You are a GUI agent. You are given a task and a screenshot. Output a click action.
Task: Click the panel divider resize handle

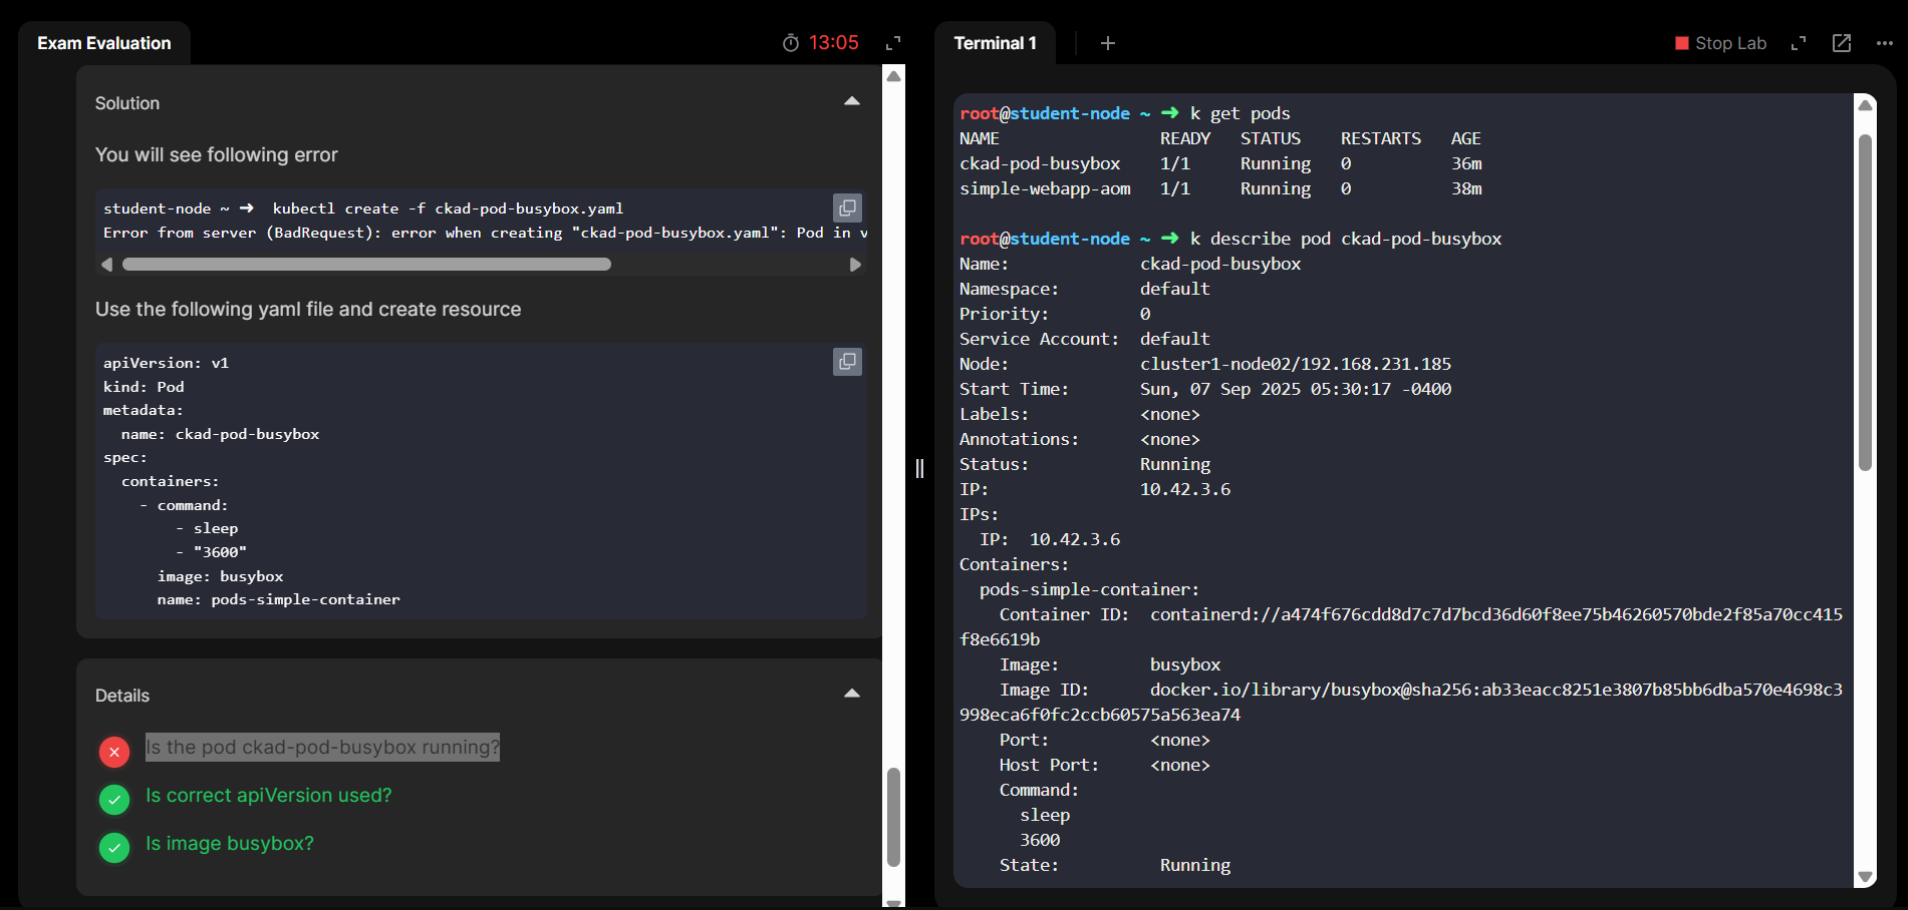919,468
